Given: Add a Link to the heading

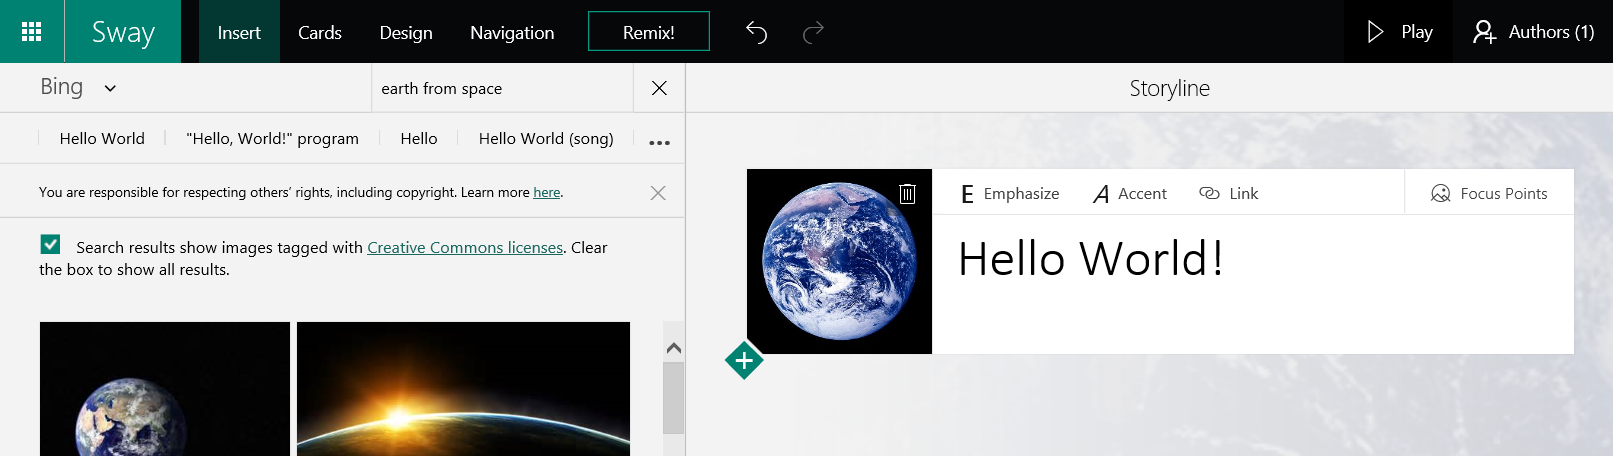Looking at the screenshot, I should pyautogui.click(x=1229, y=193).
